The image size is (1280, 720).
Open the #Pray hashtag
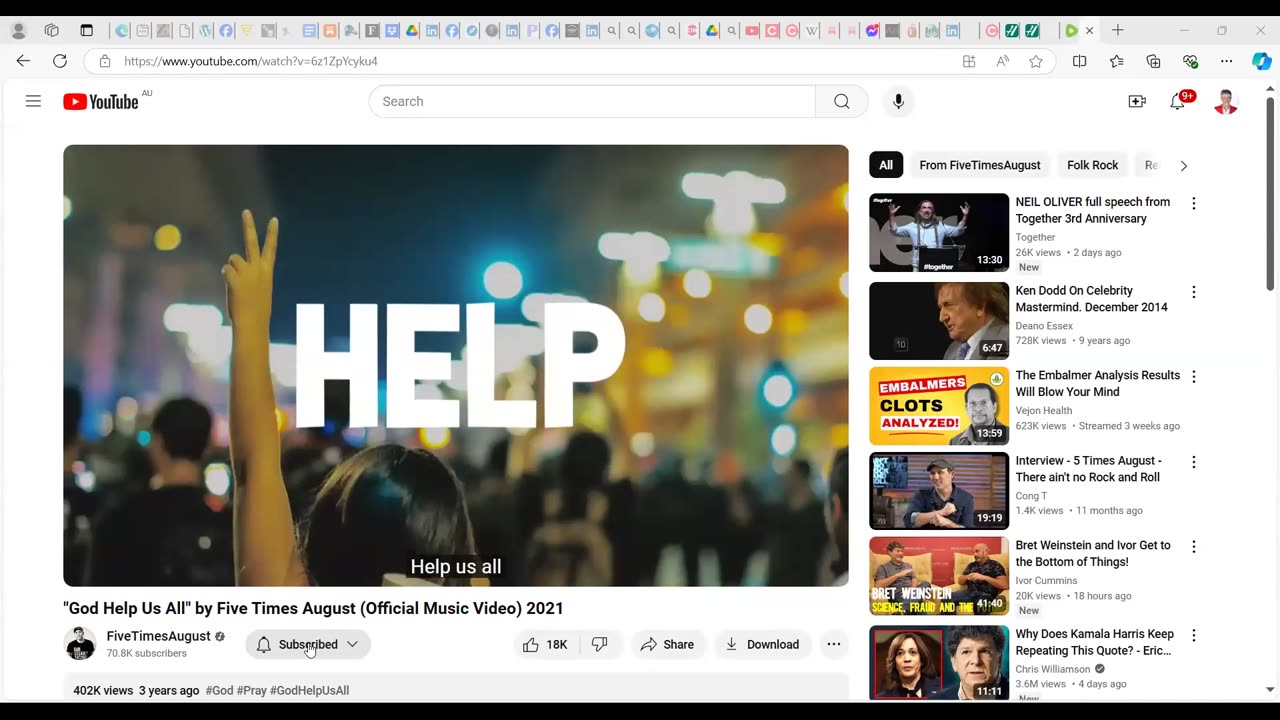tap(251, 690)
